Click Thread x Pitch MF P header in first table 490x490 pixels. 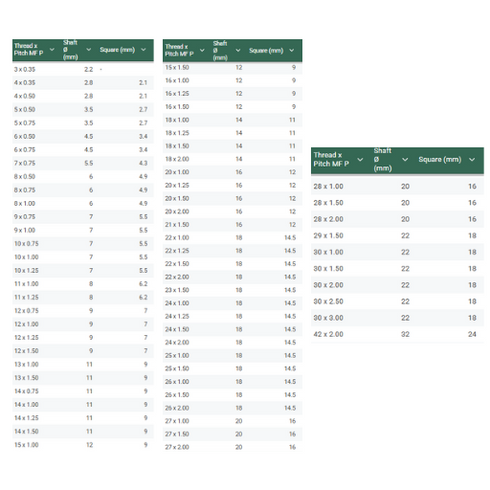pos(29,49)
